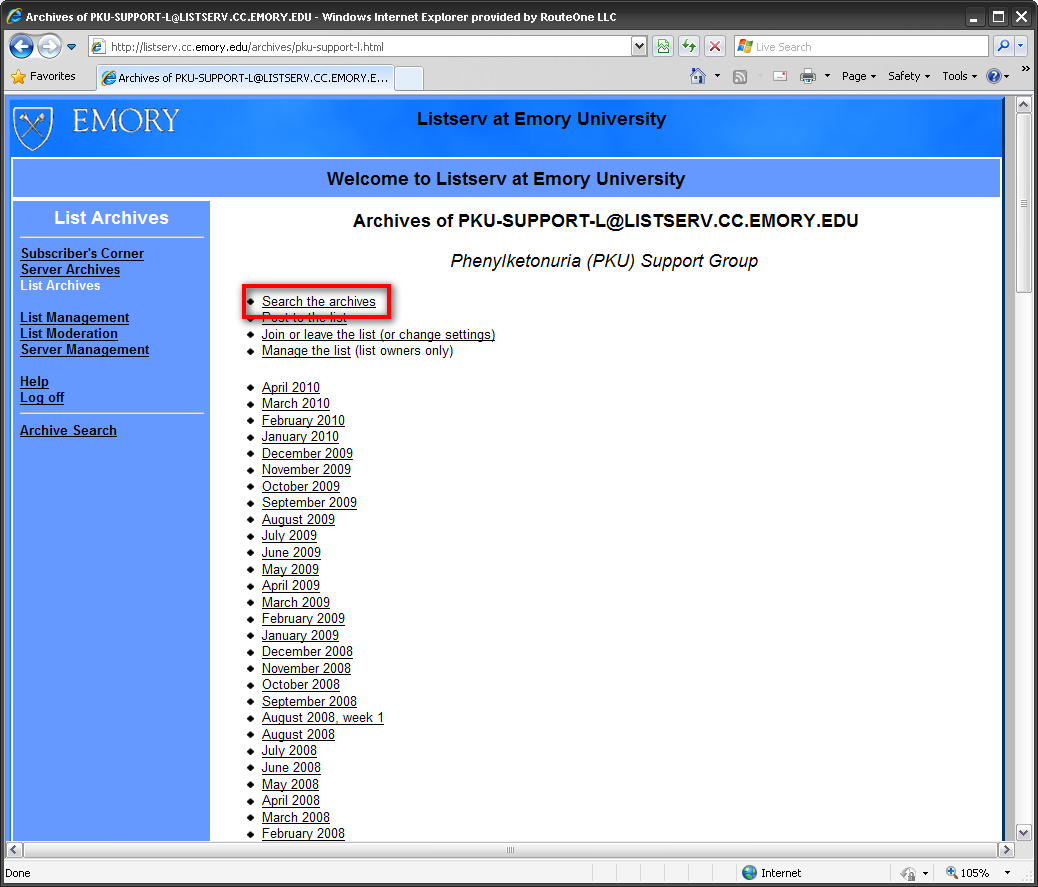Expand the Print dropdown arrow
Image resolution: width=1038 pixels, height=887 pixels.
827,76
